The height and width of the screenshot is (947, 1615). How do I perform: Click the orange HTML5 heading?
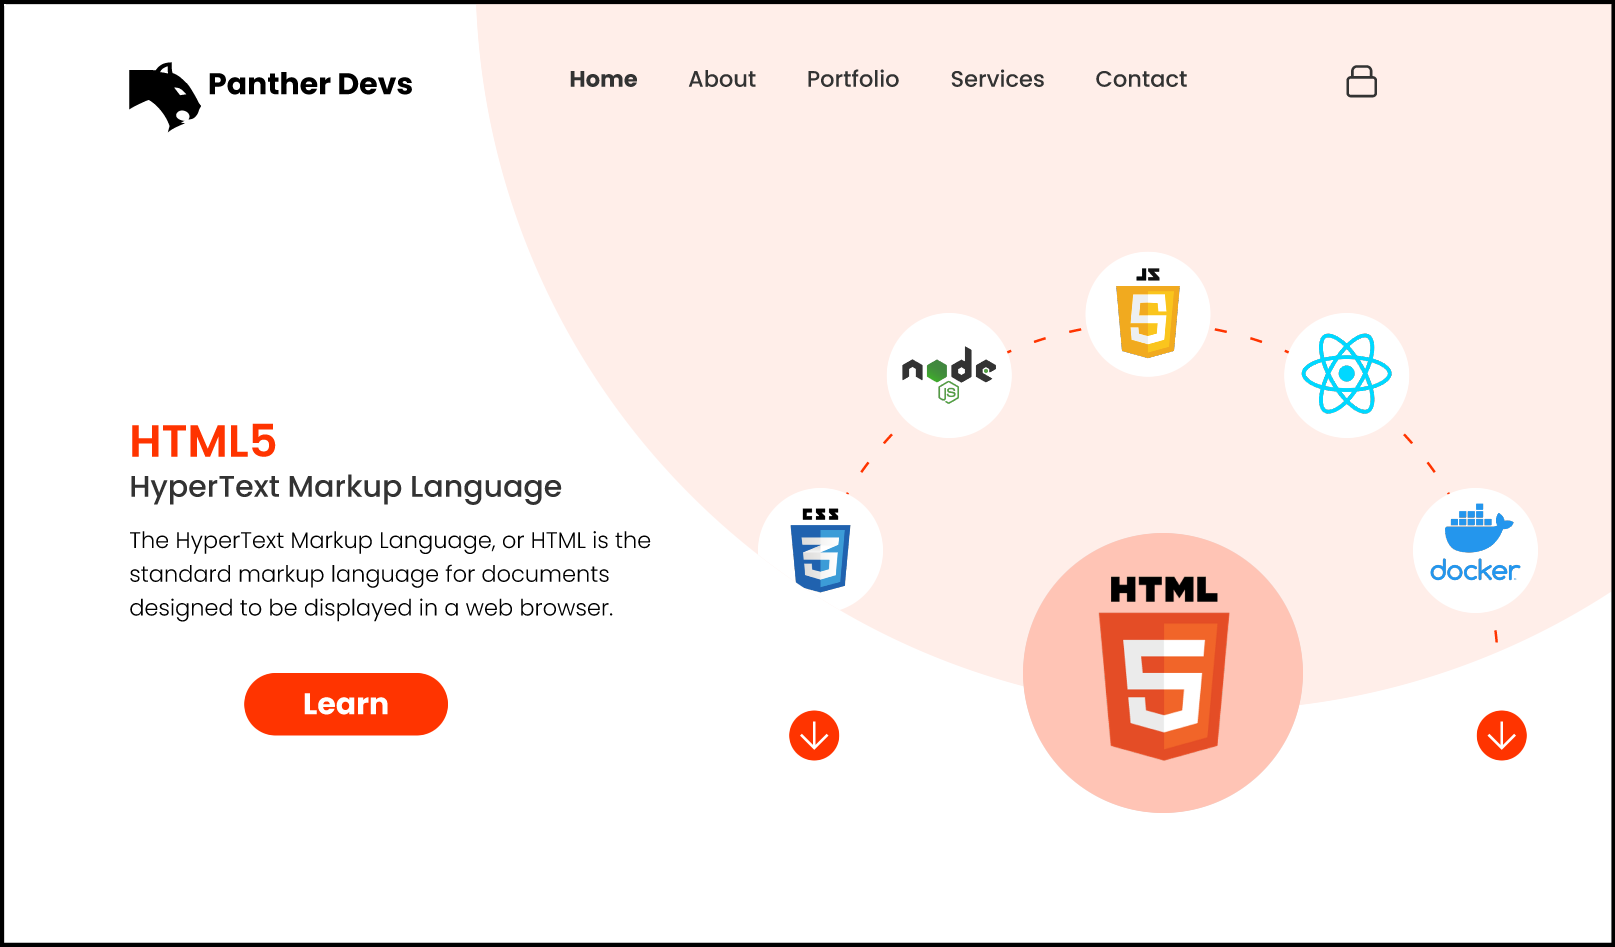[x=203, y=441]
